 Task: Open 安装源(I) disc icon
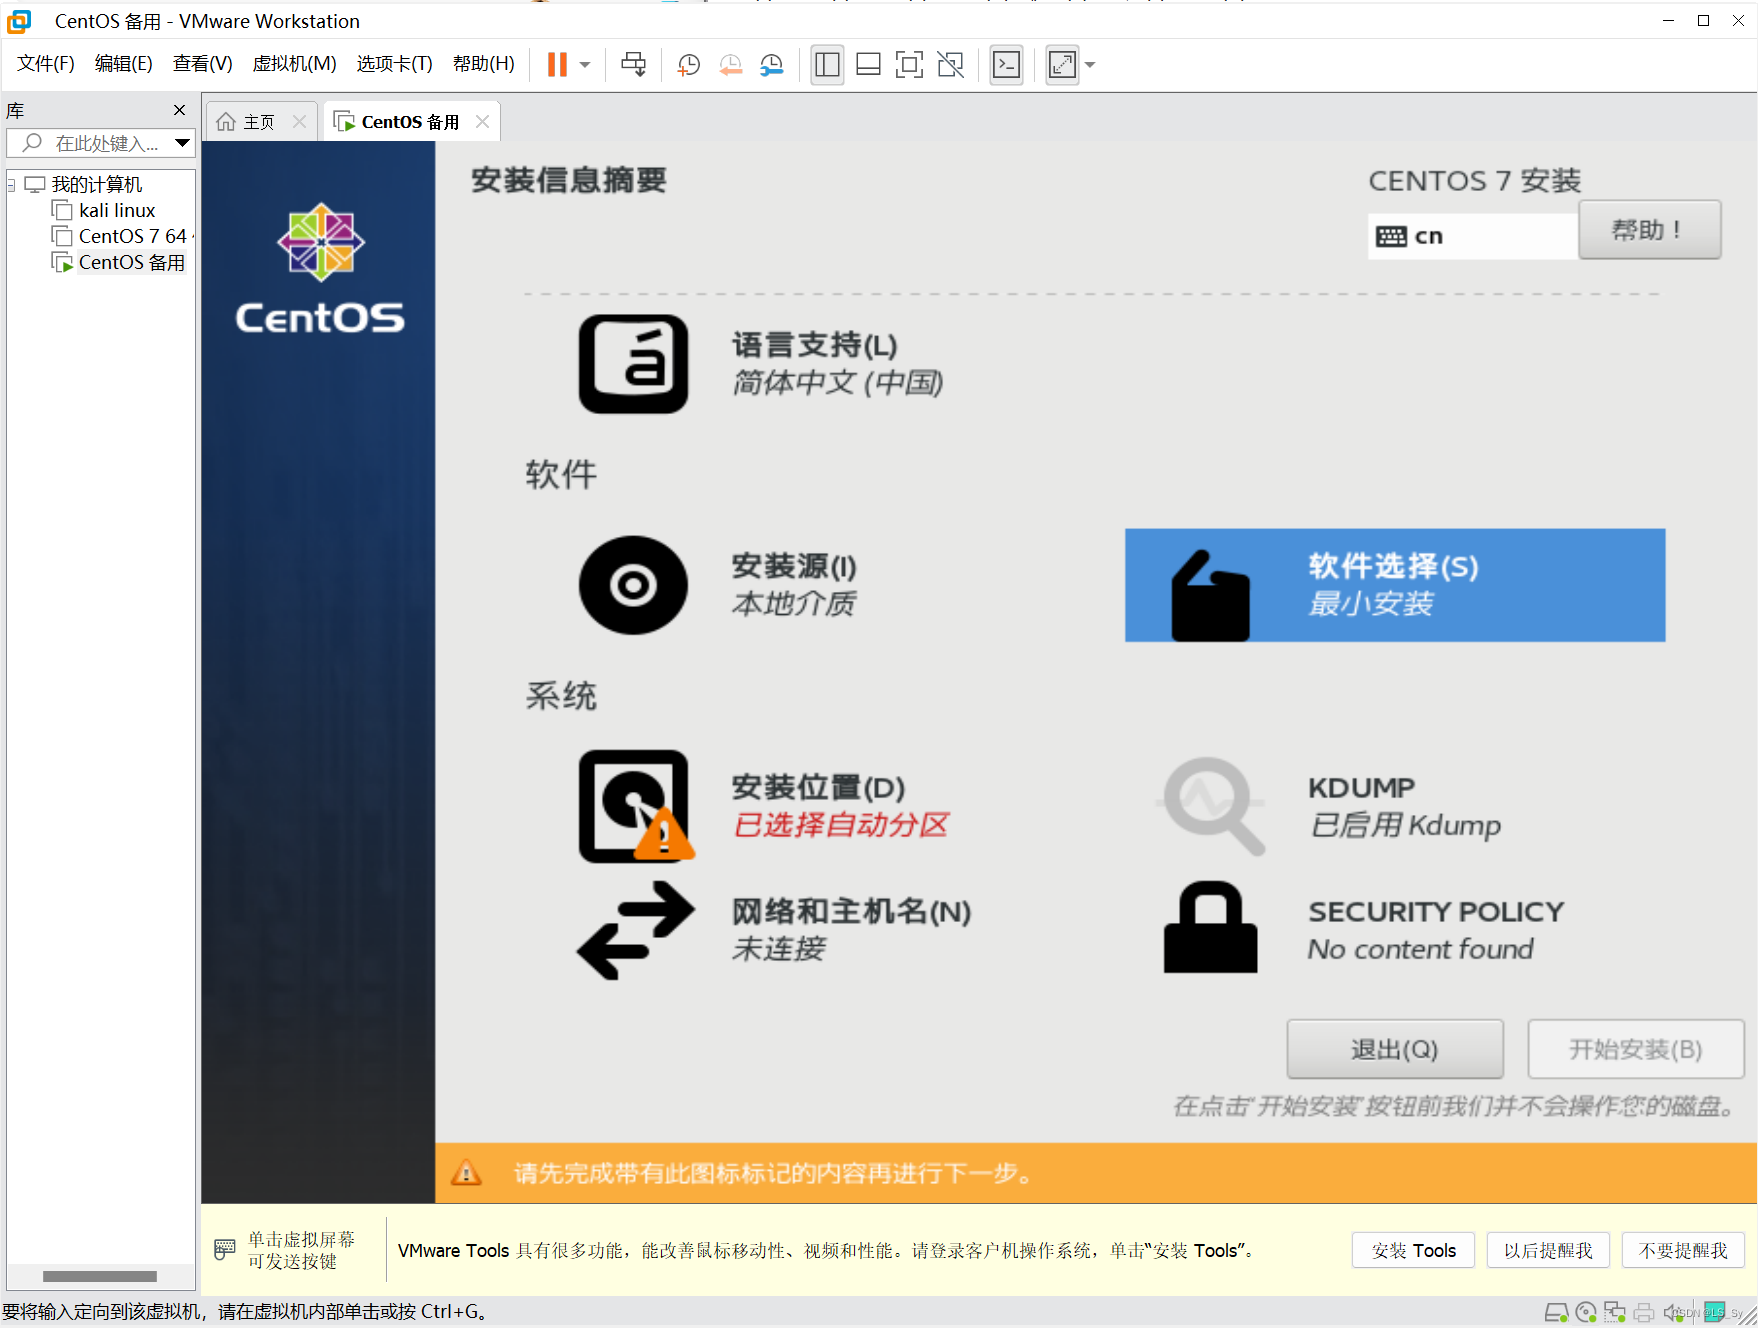[x=633, y=585]
